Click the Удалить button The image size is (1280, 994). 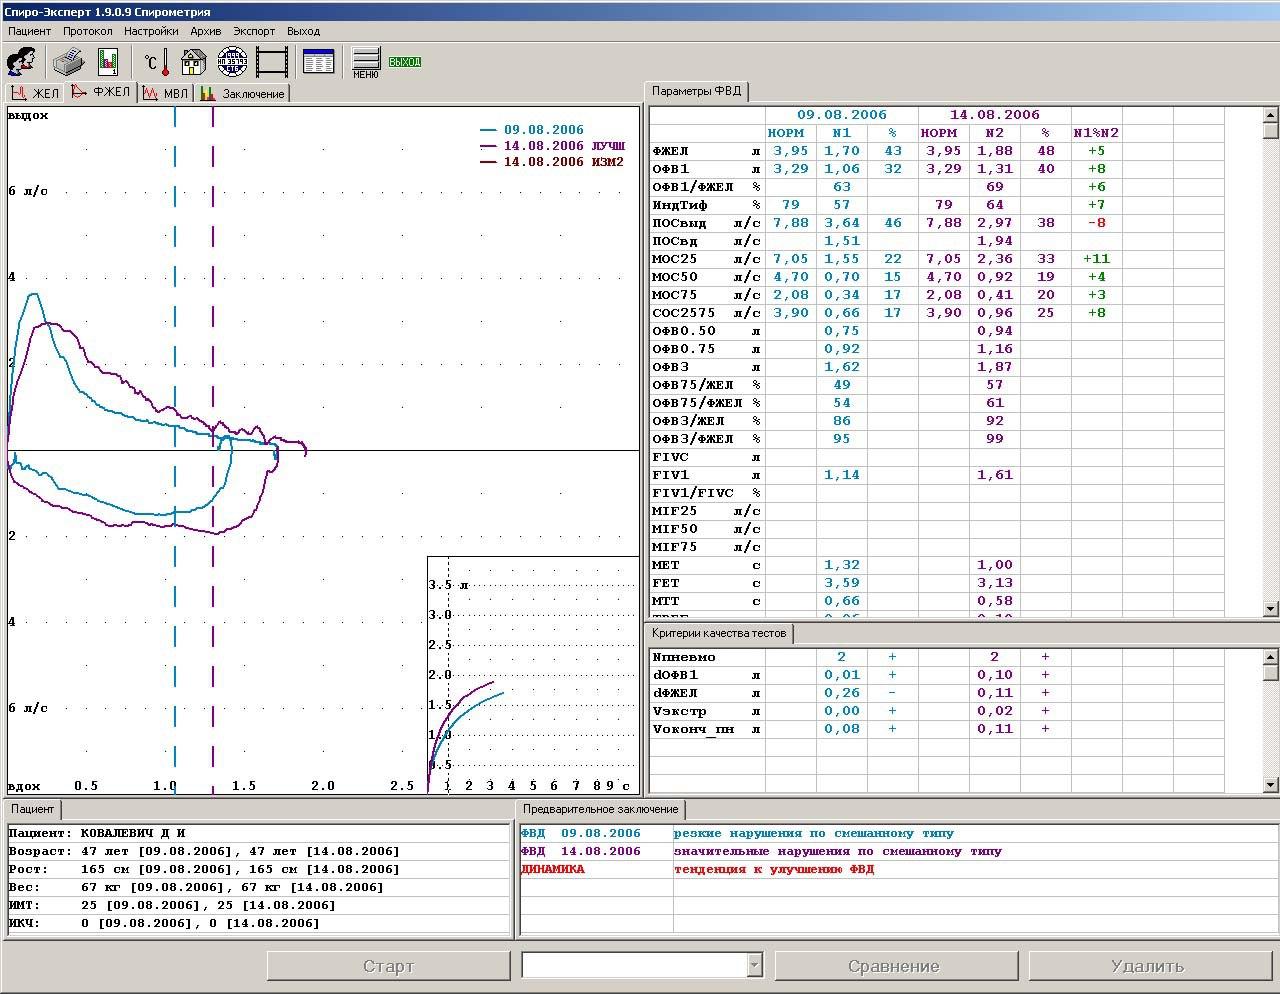(1147, 966)
